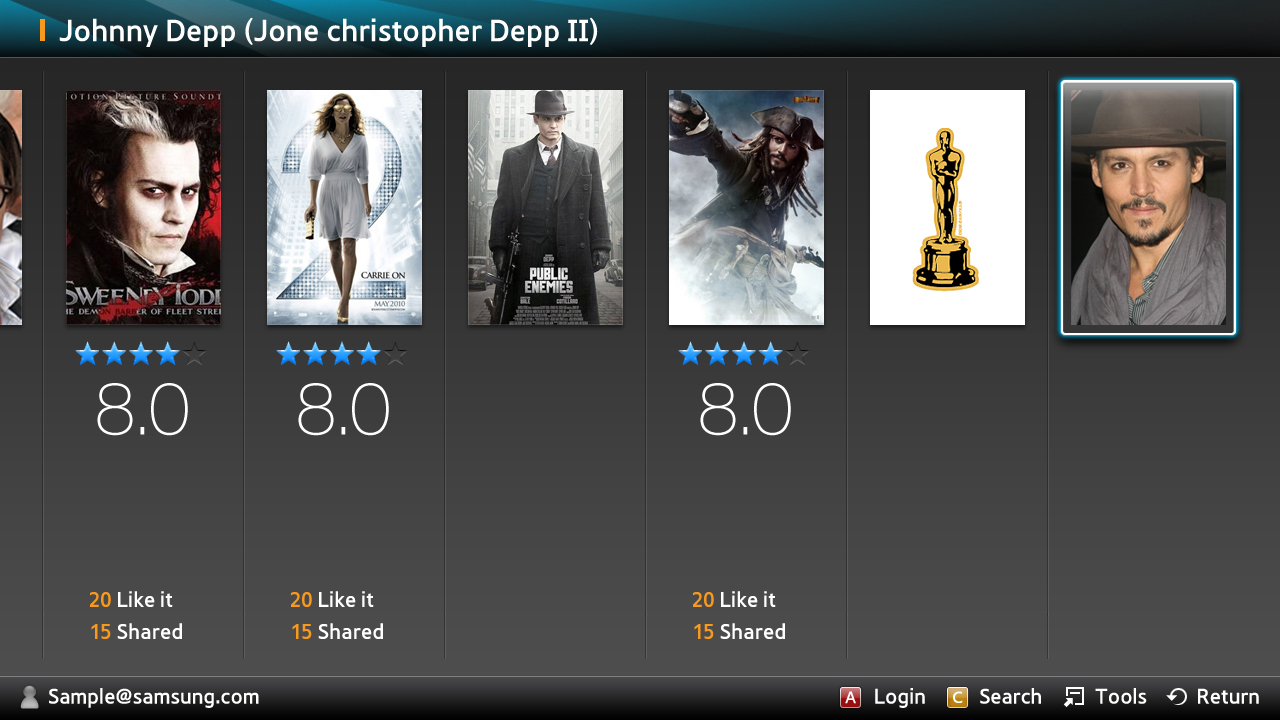This screenshot has height=720, width=1280.
Task: Select the highlighted Johnny Depp portrait
Action: pos(1148,208)
